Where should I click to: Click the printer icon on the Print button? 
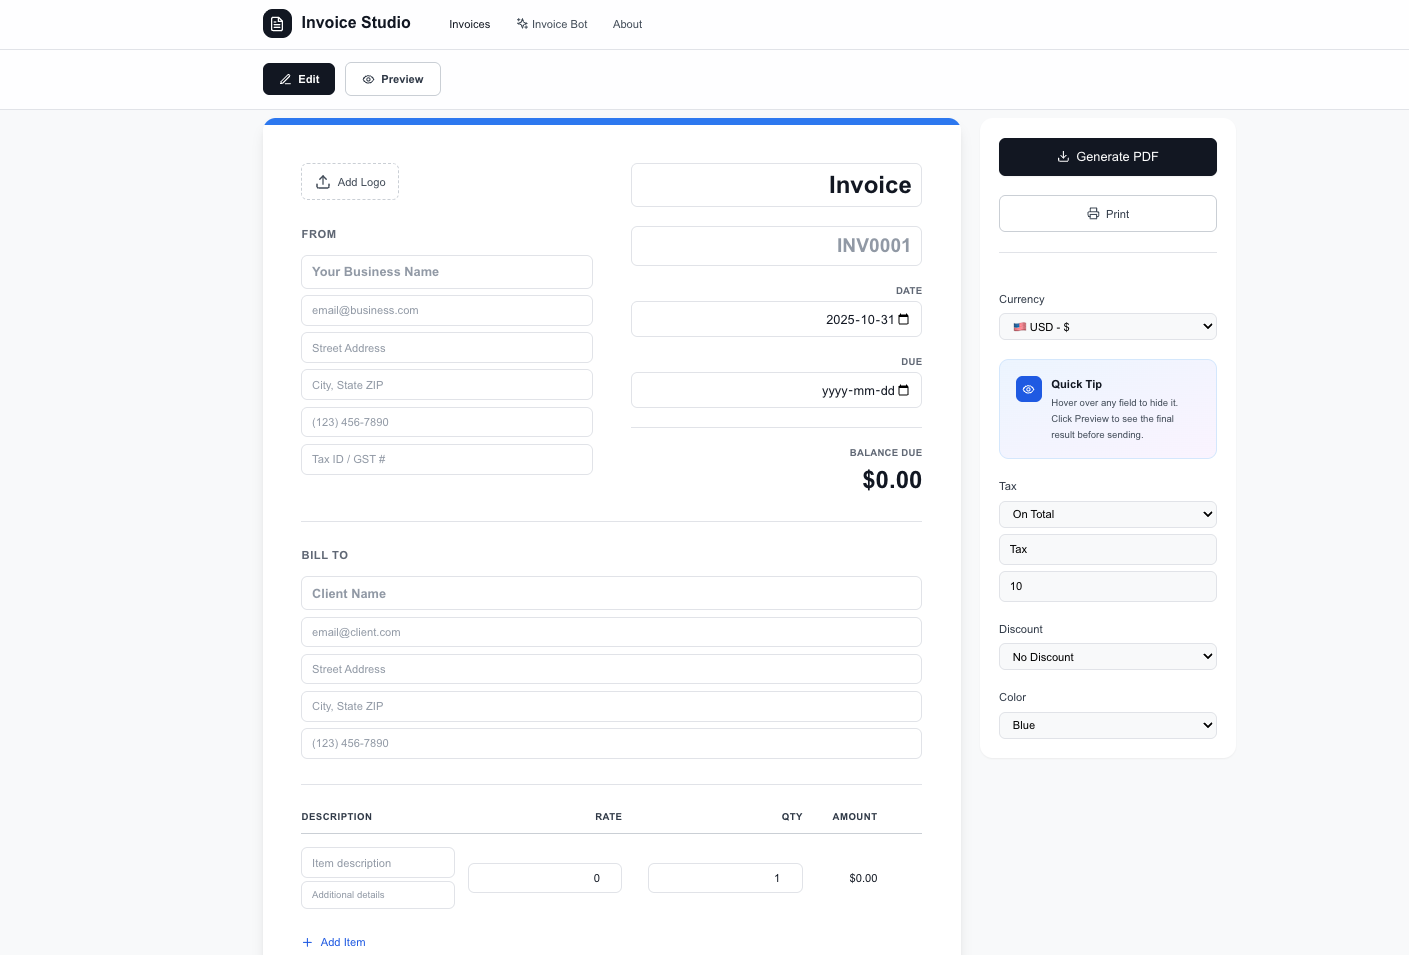coord(1093,214)
